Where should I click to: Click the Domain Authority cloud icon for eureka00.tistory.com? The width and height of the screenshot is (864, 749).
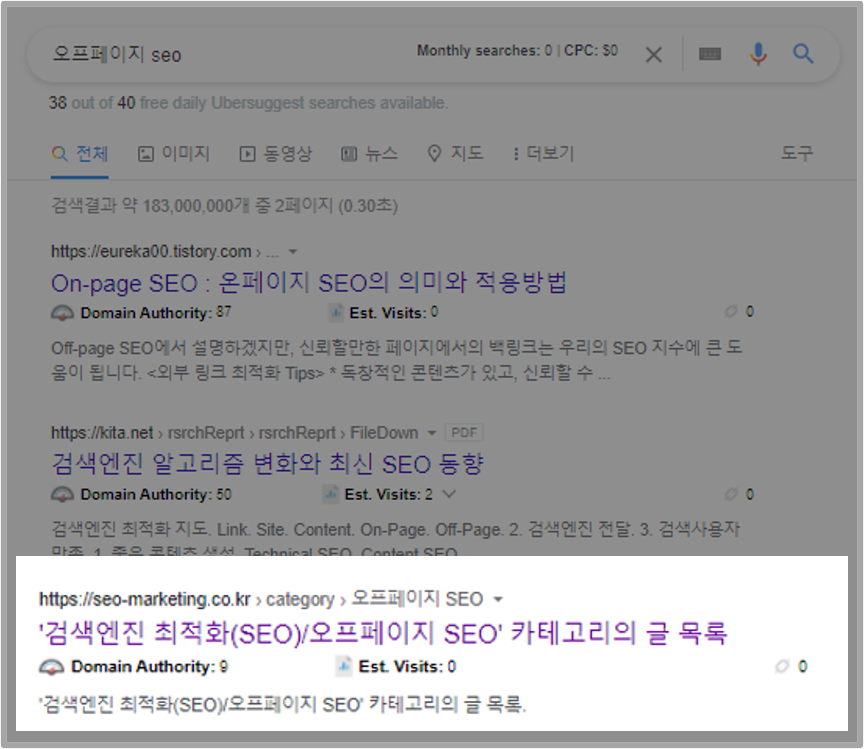point(63,312)
